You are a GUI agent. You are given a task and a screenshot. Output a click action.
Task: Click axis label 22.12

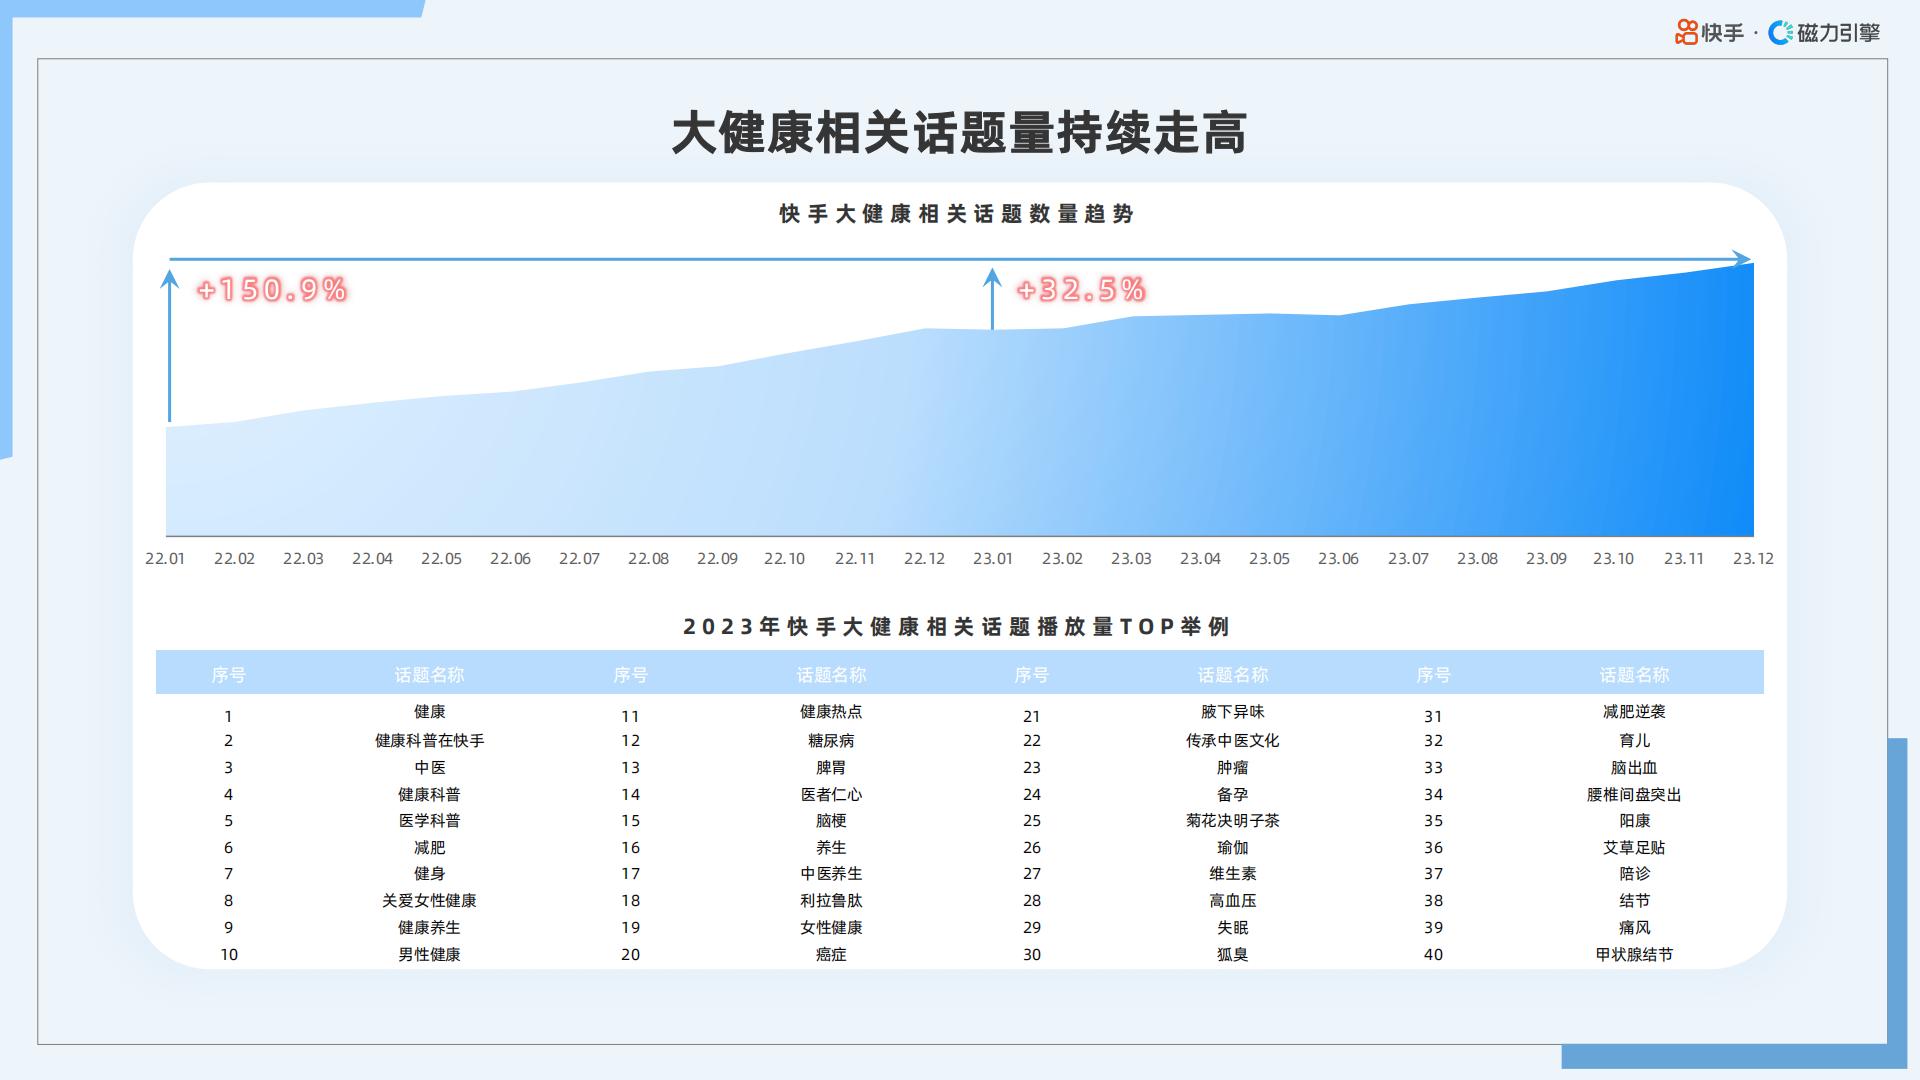pyautogui.click(x=924, y=558)
